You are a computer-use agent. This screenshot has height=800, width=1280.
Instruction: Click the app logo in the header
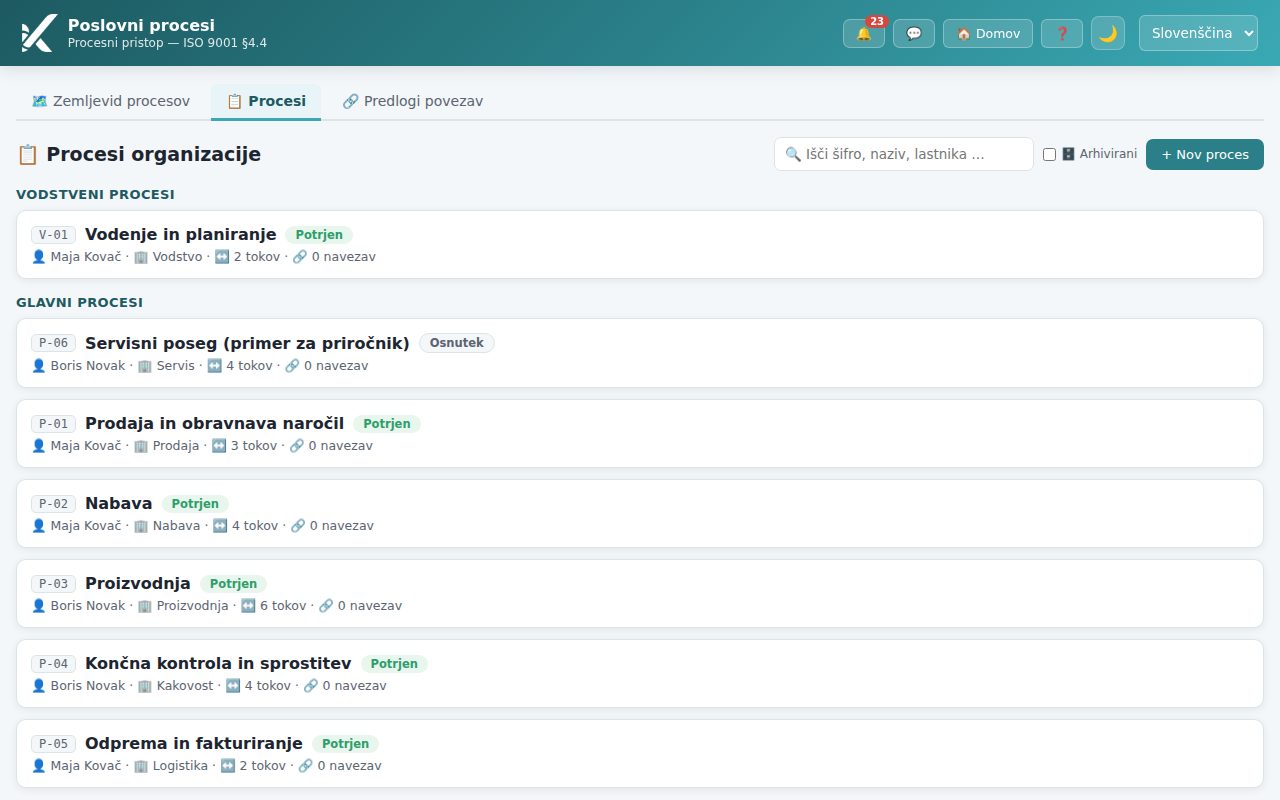point(38,33)
